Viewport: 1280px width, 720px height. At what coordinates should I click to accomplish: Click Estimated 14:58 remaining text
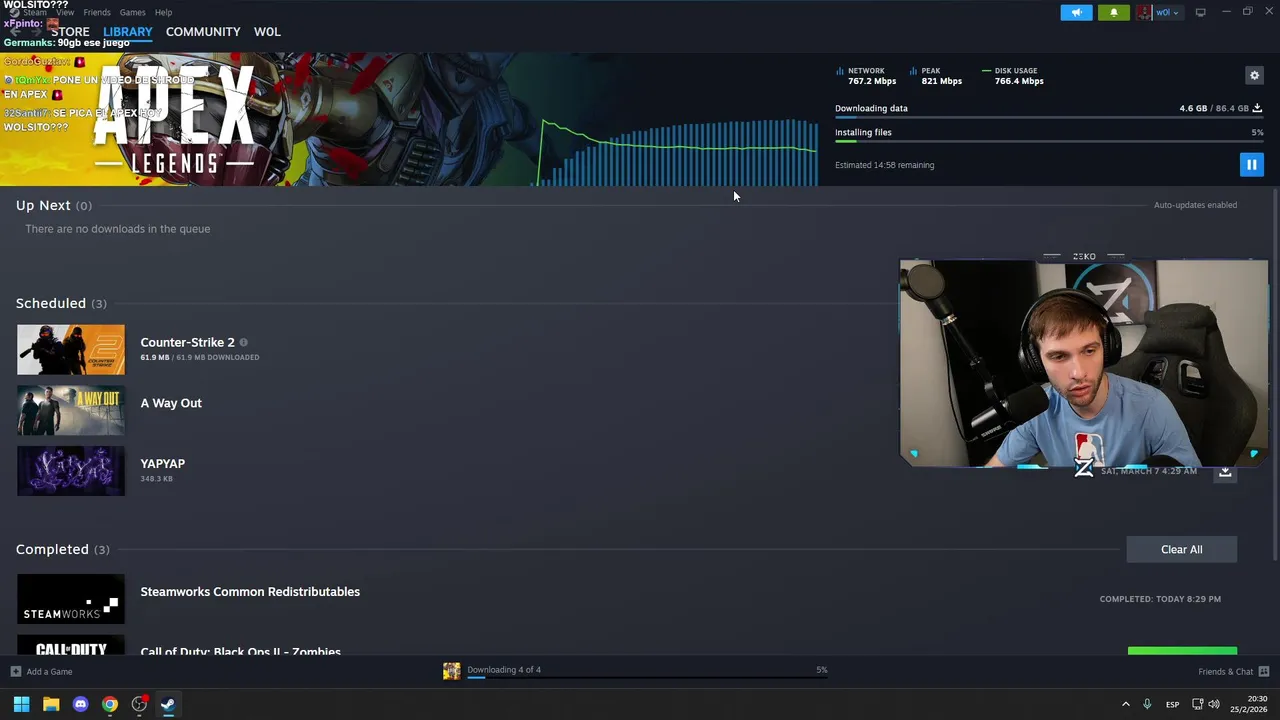coord(884,165)
